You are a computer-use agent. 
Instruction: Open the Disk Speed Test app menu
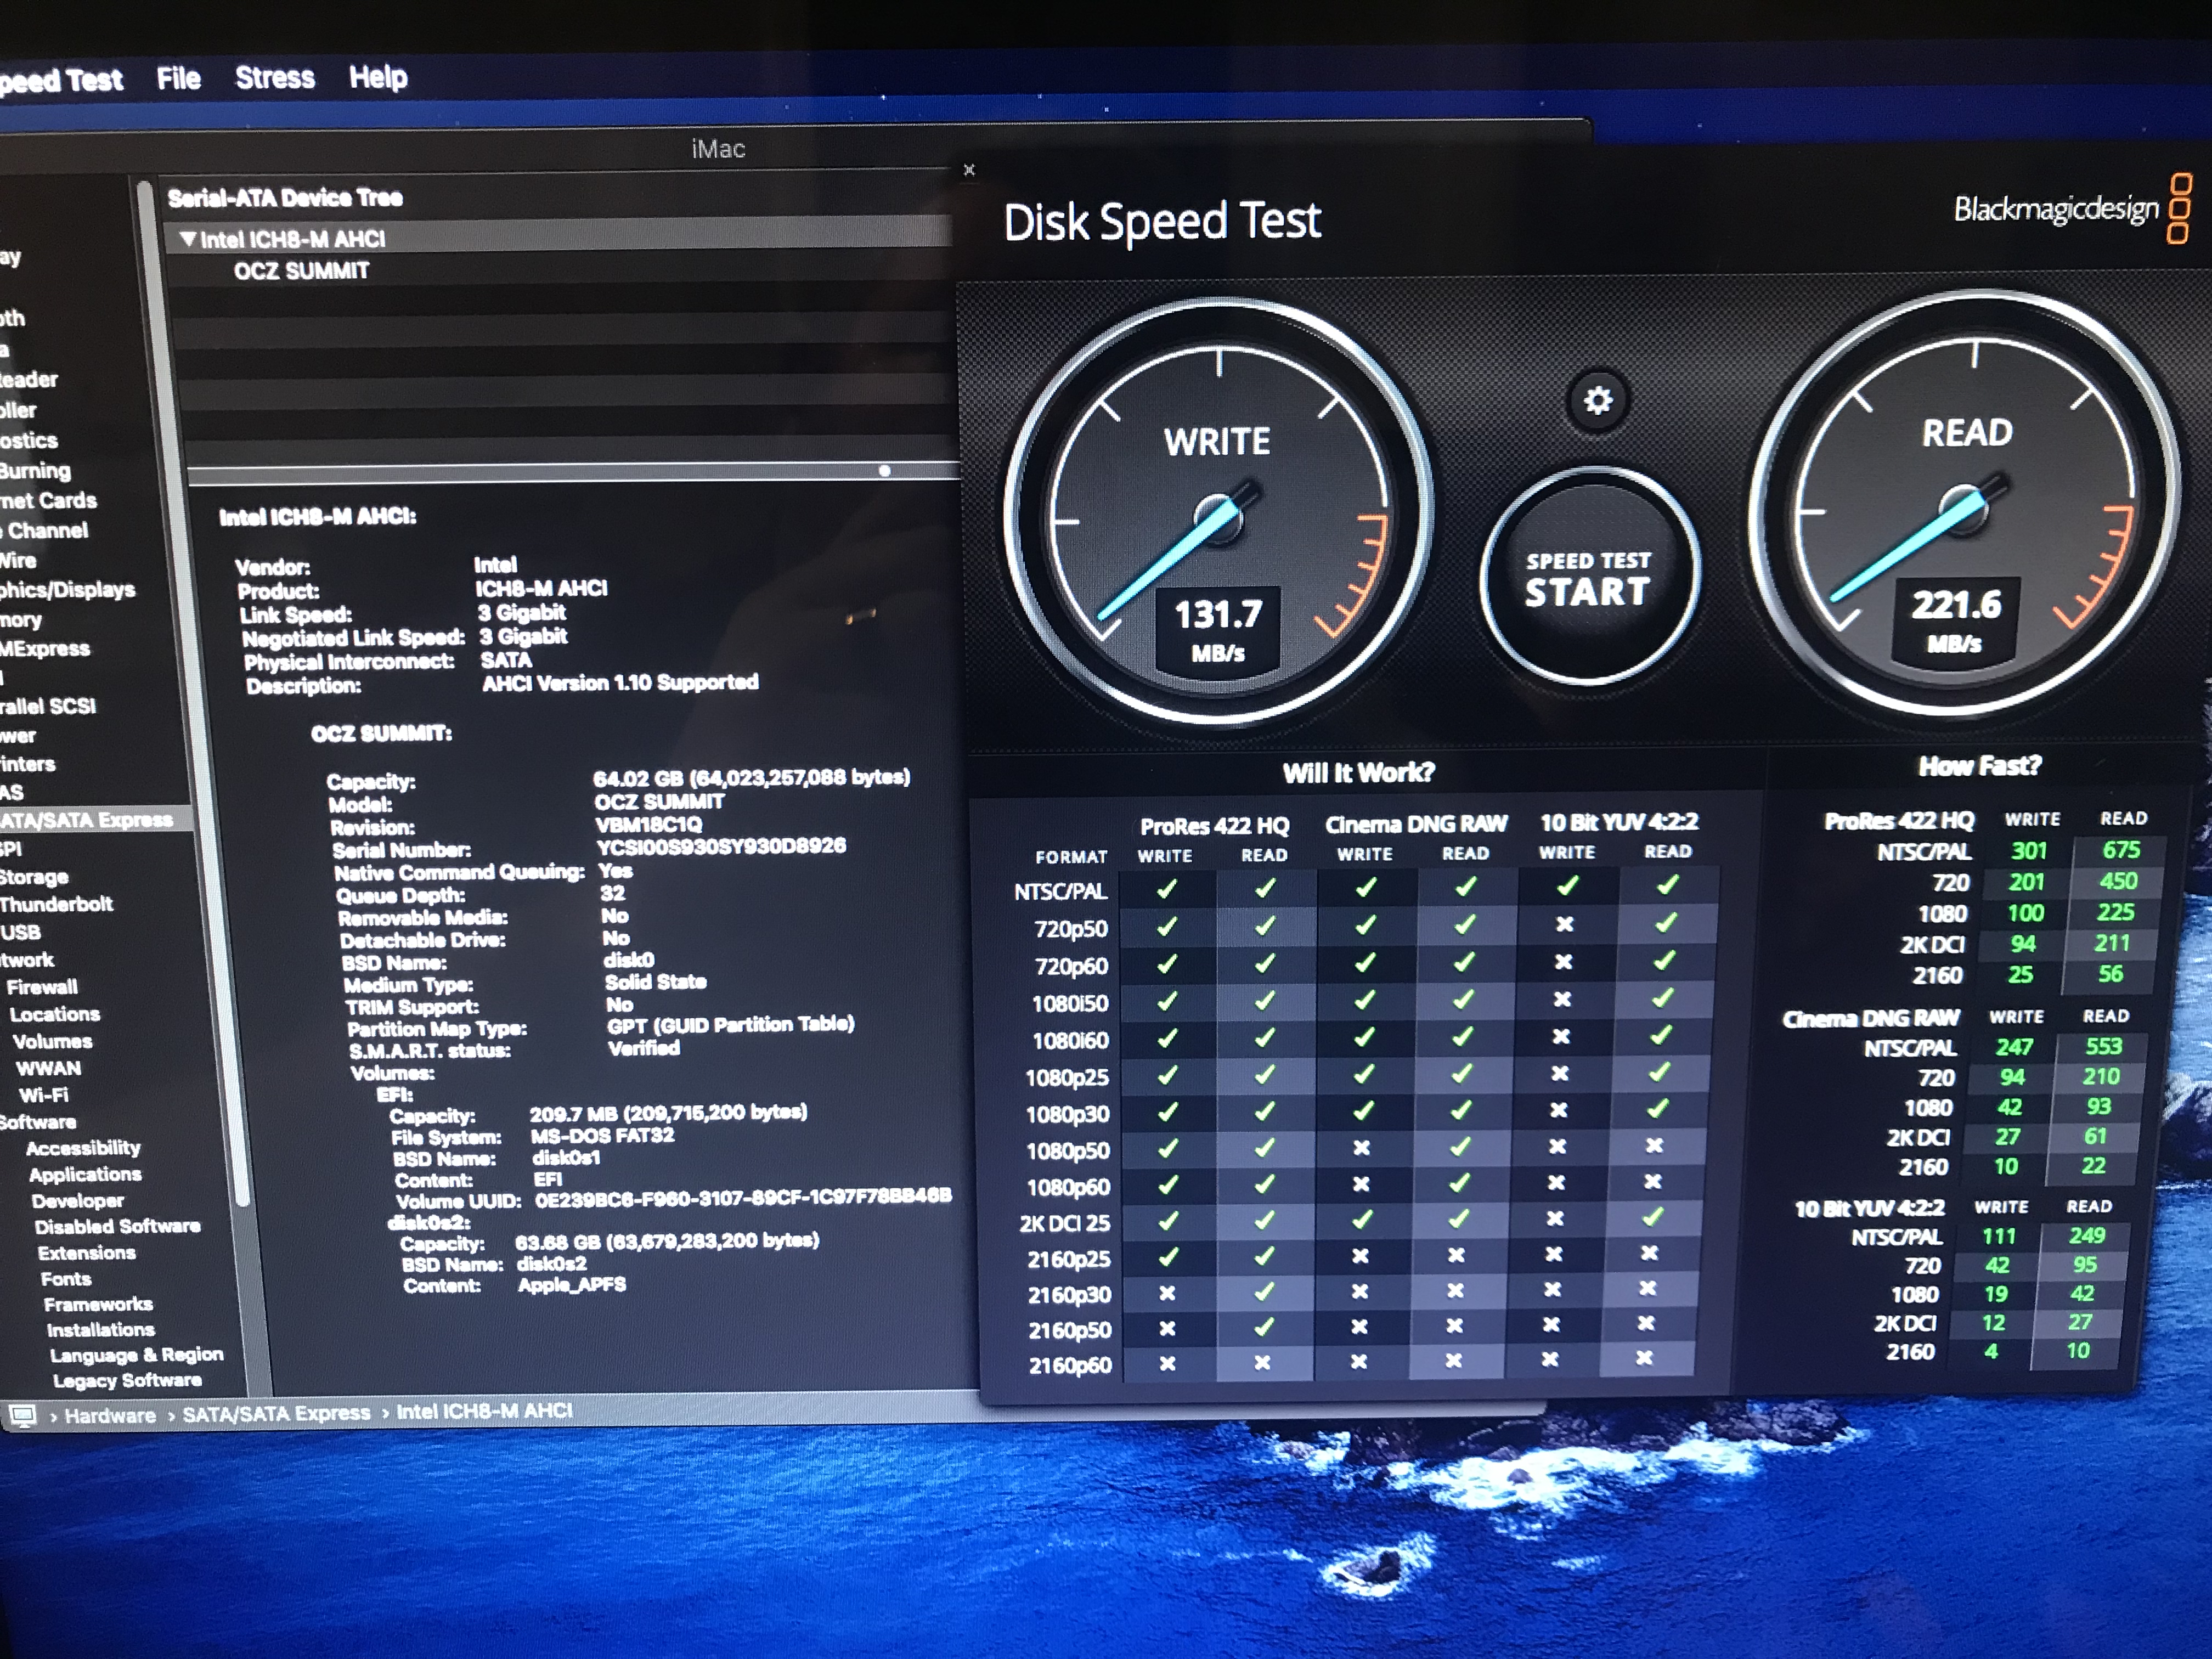61,80
